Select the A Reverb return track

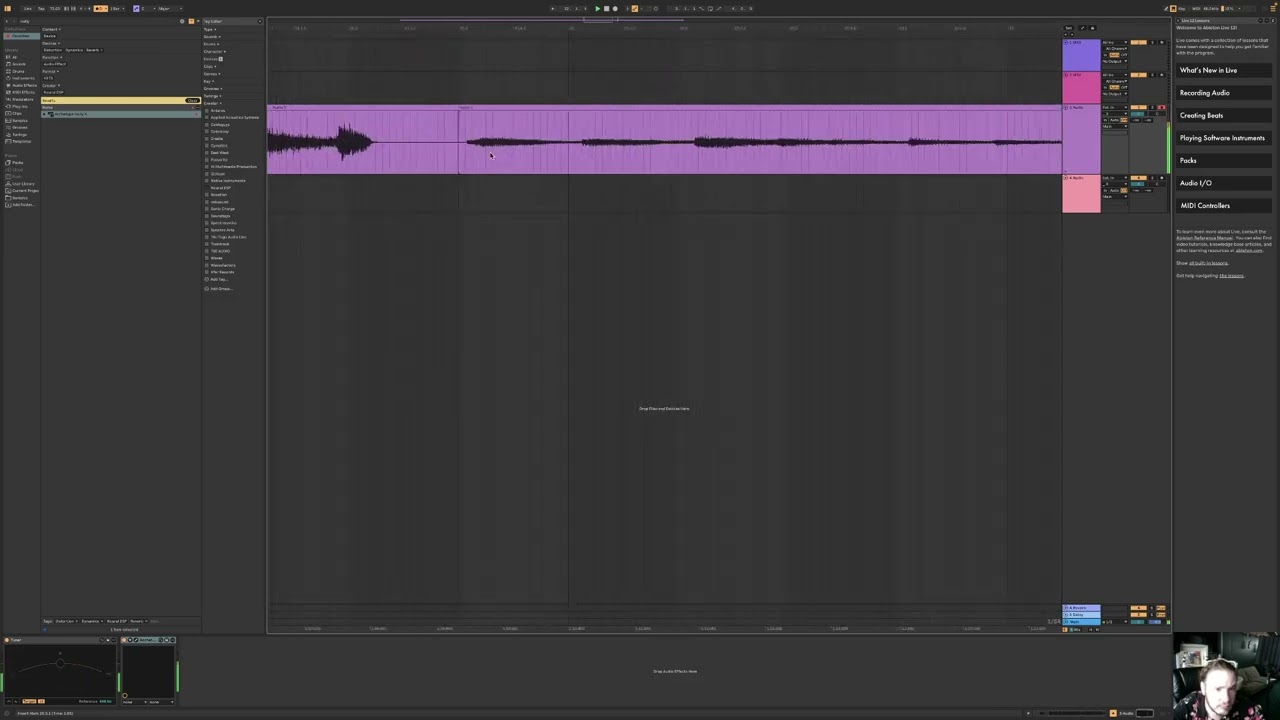(1081, 608)
